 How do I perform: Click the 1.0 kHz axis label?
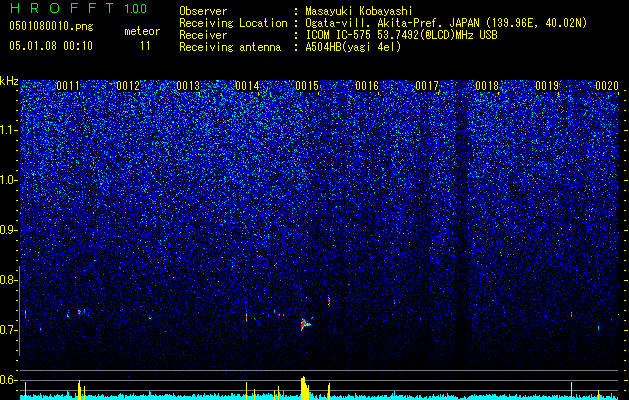8,180
